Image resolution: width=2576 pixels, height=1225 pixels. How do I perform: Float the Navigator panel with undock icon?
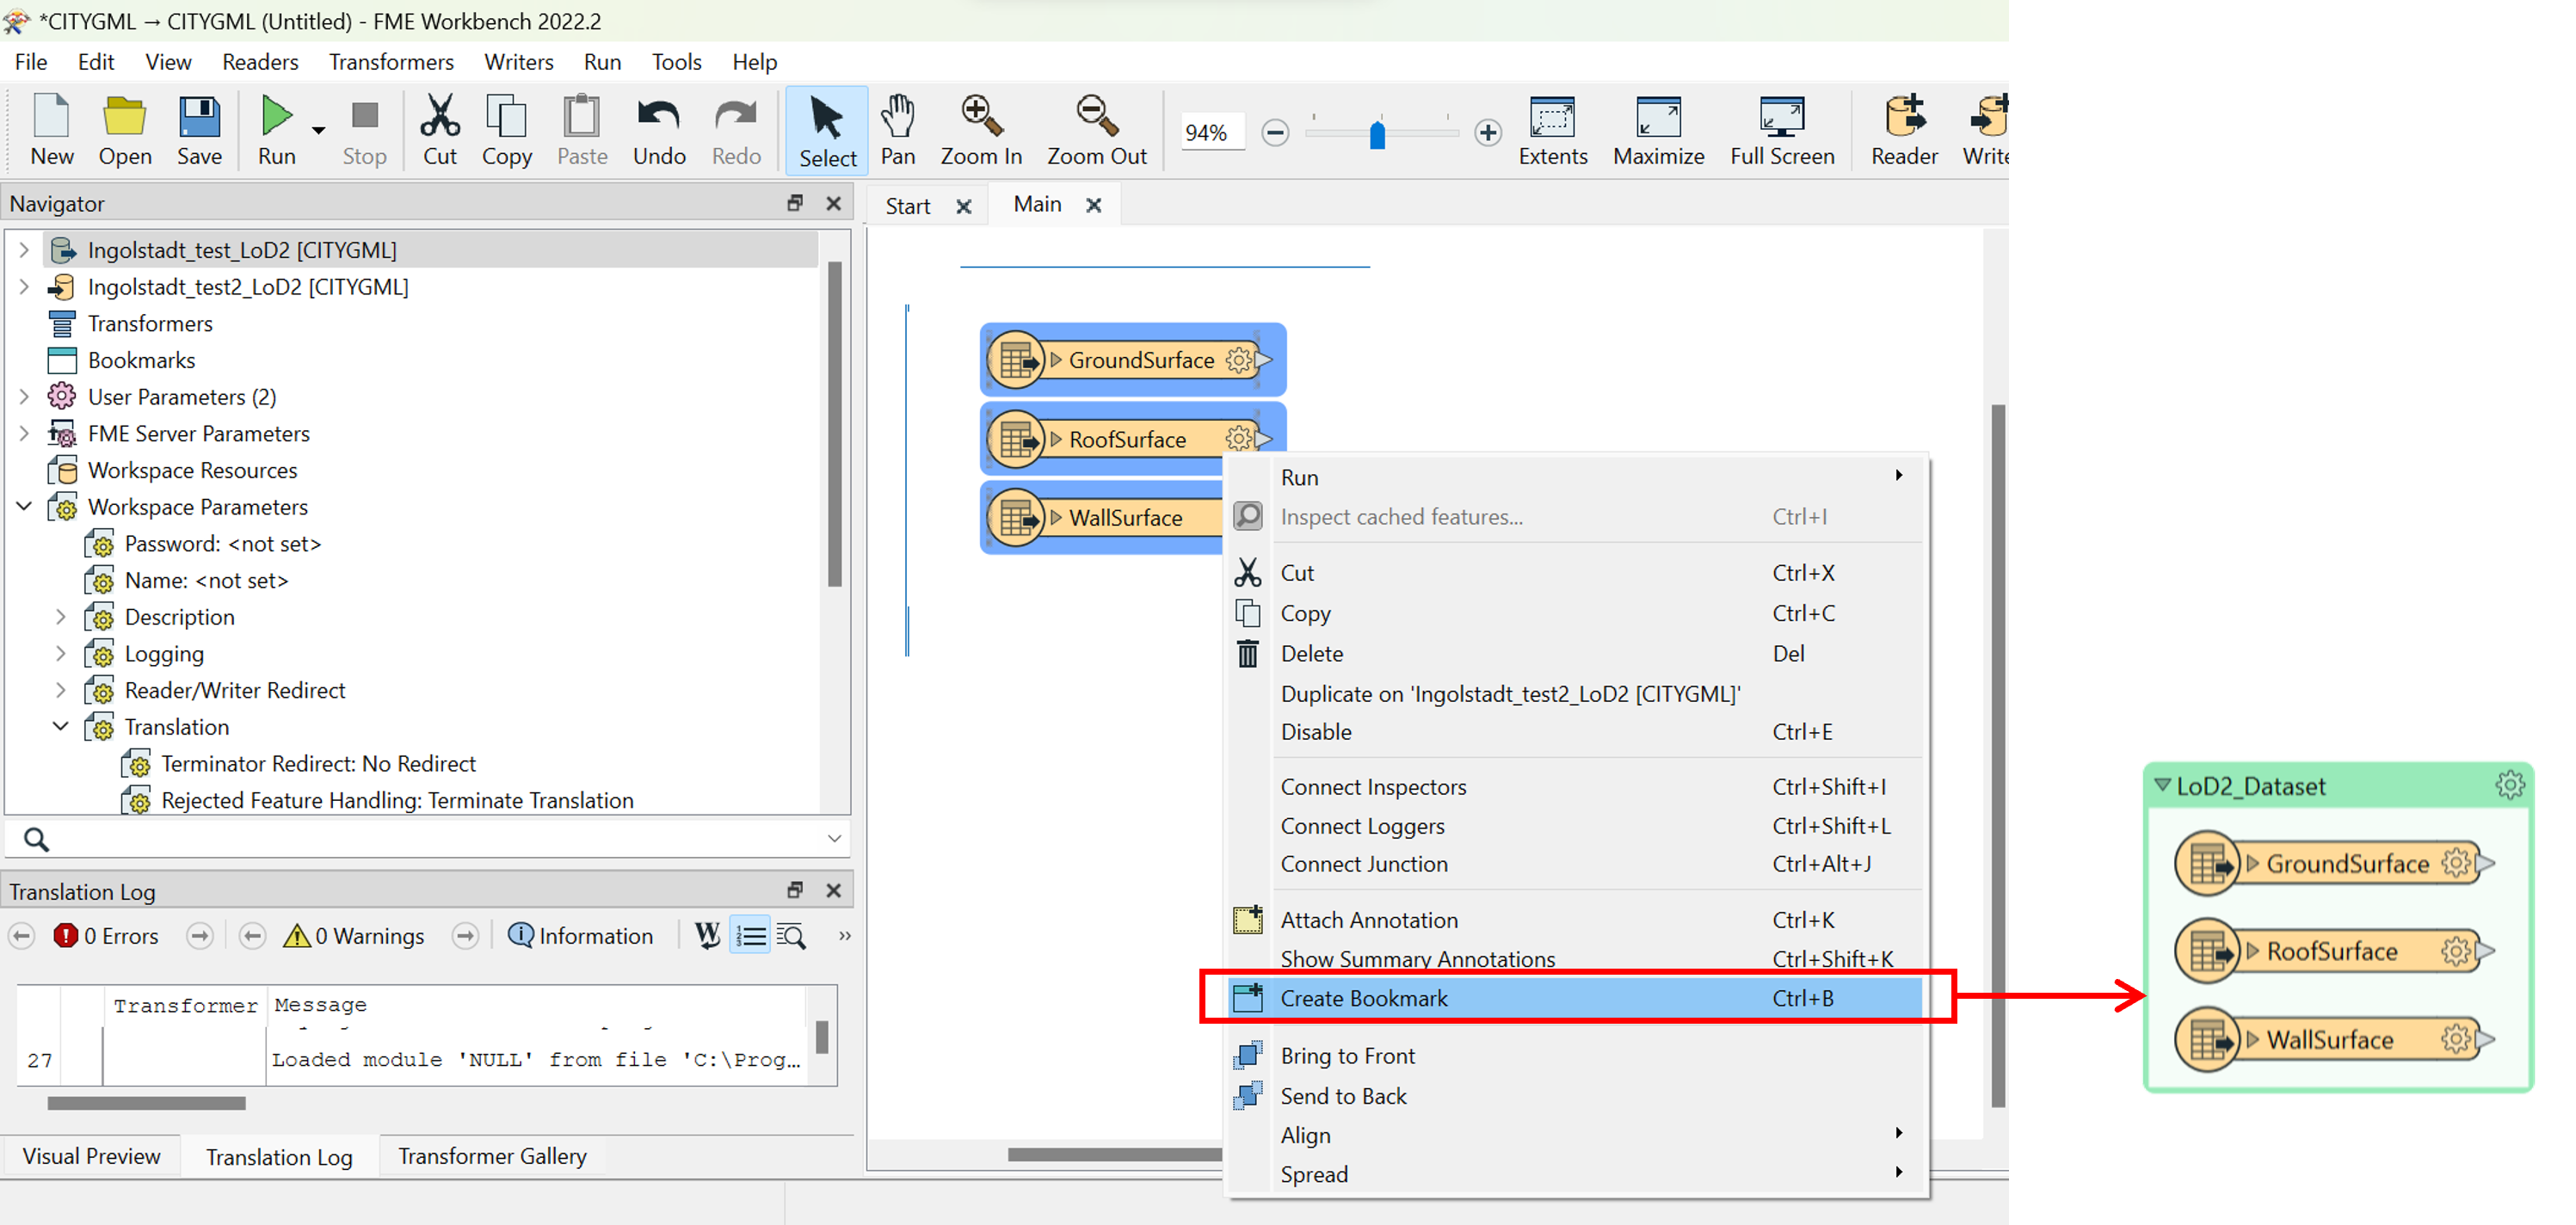795,203
